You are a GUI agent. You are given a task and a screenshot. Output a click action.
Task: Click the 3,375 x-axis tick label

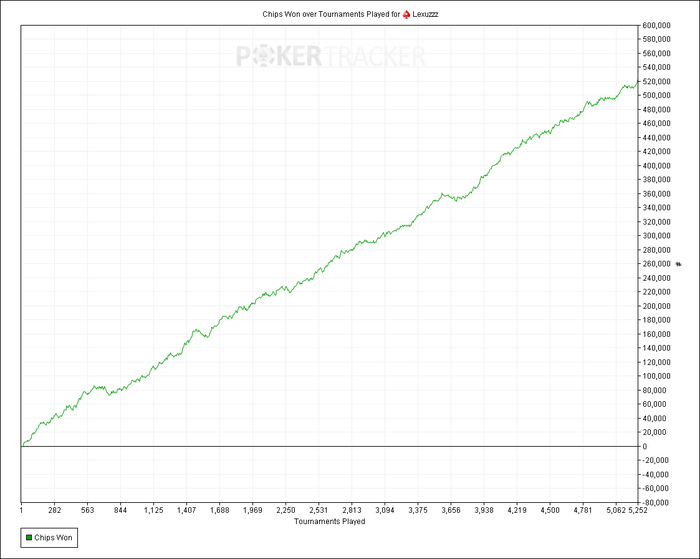coord(418,510)
